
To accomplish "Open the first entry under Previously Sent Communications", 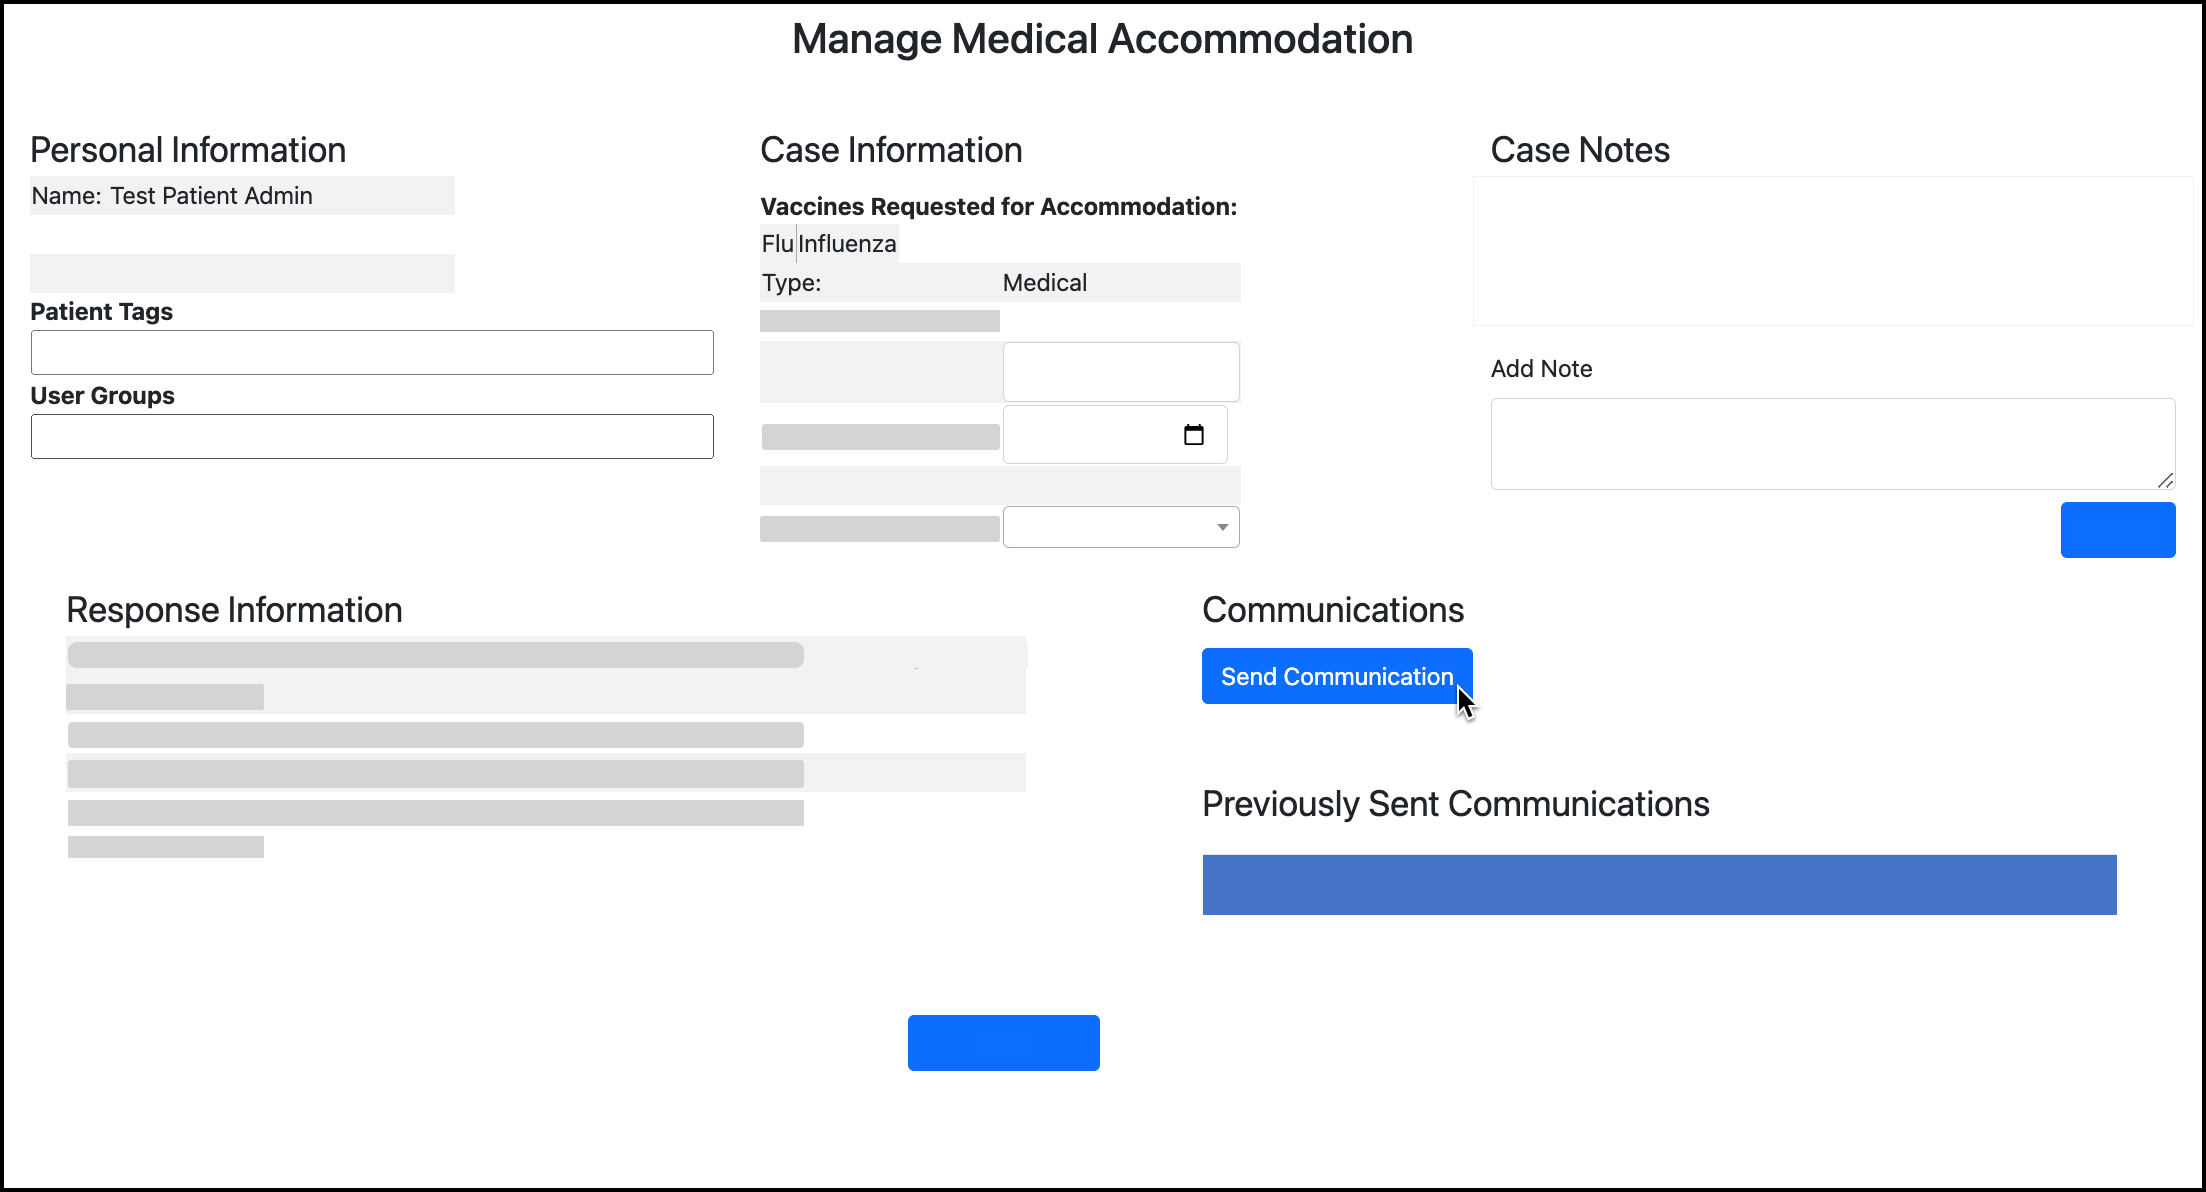I will (x=1658, y=884).
